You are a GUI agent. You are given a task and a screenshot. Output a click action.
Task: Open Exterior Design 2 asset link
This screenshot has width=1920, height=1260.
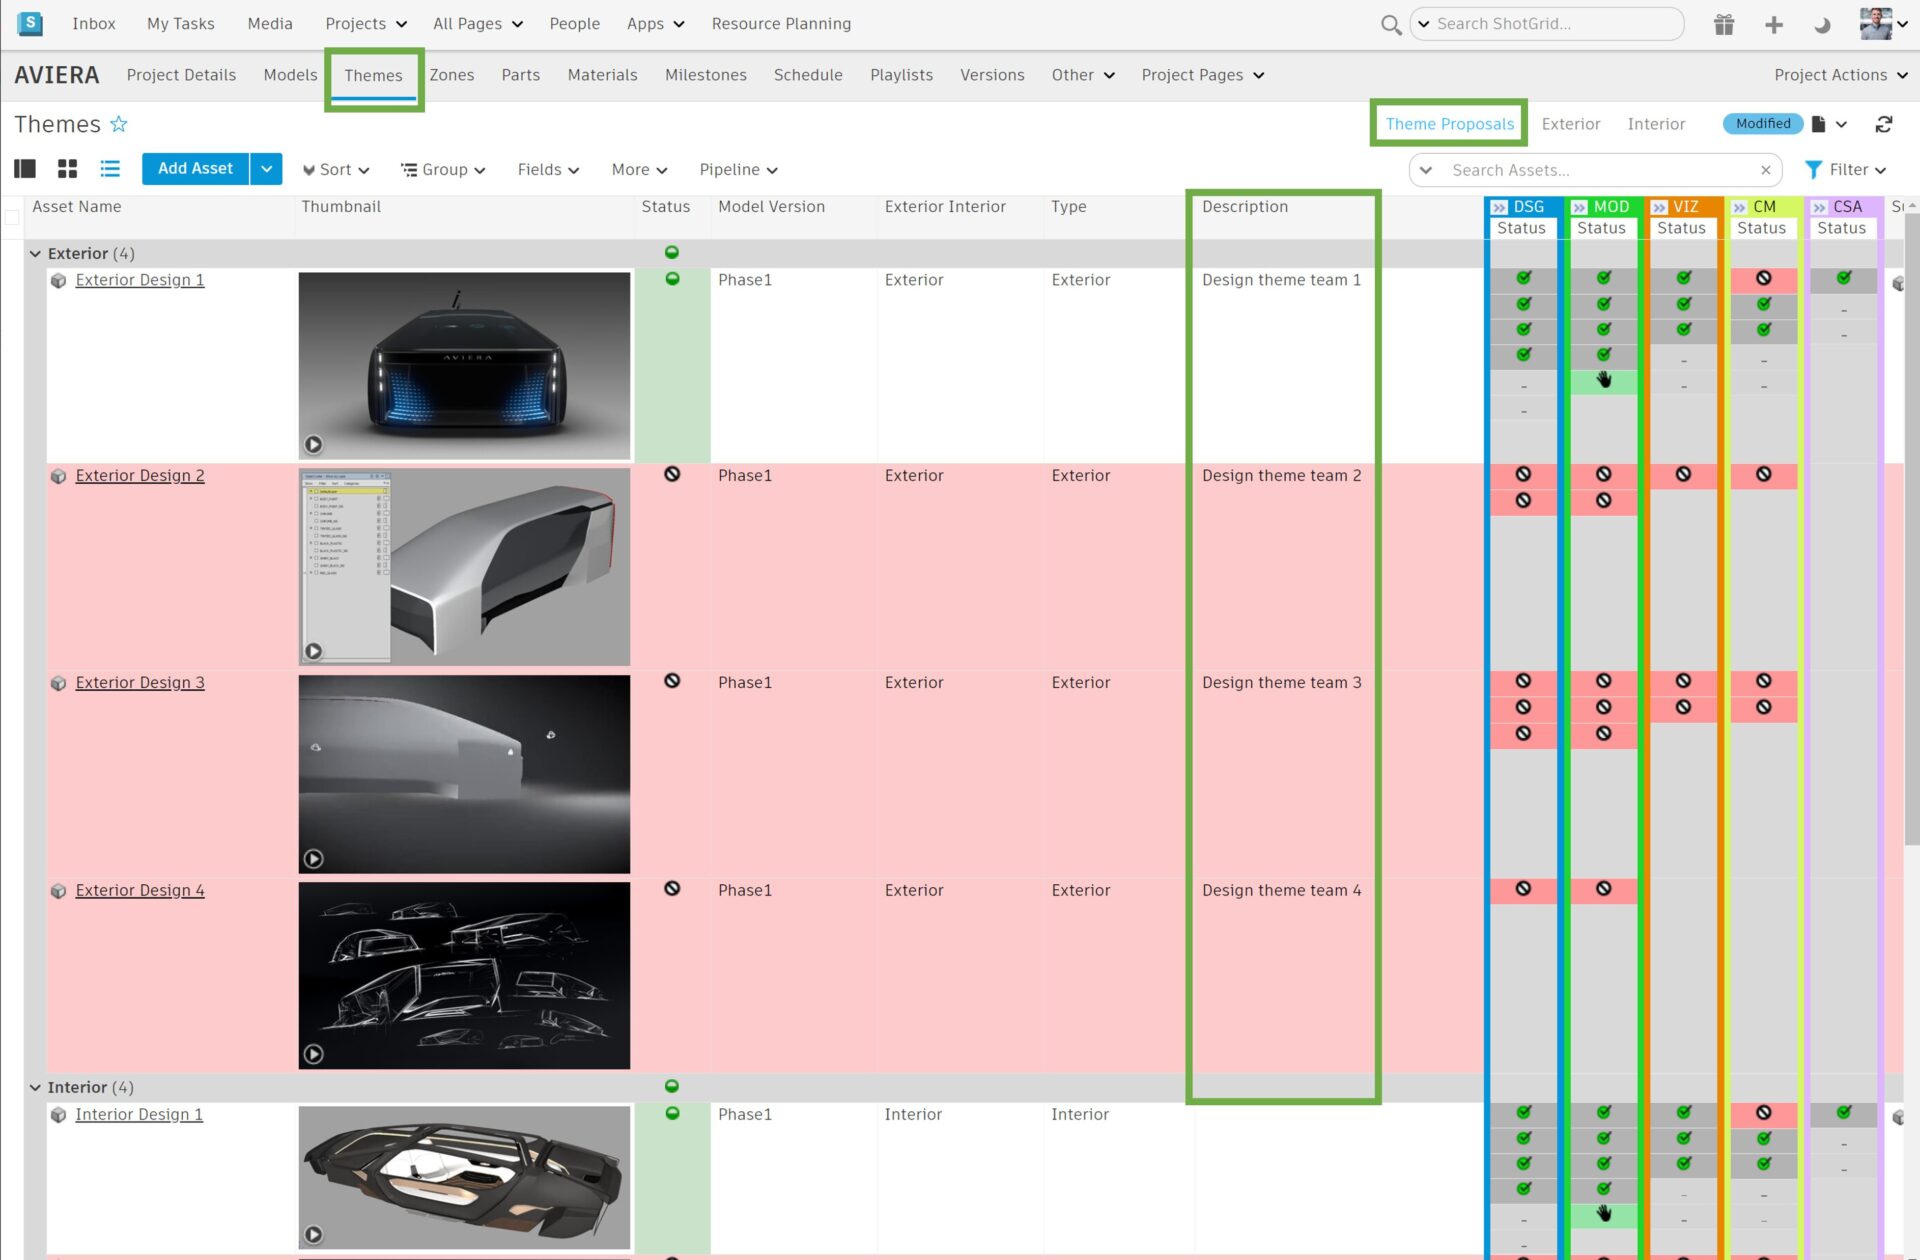pos(139,476)
